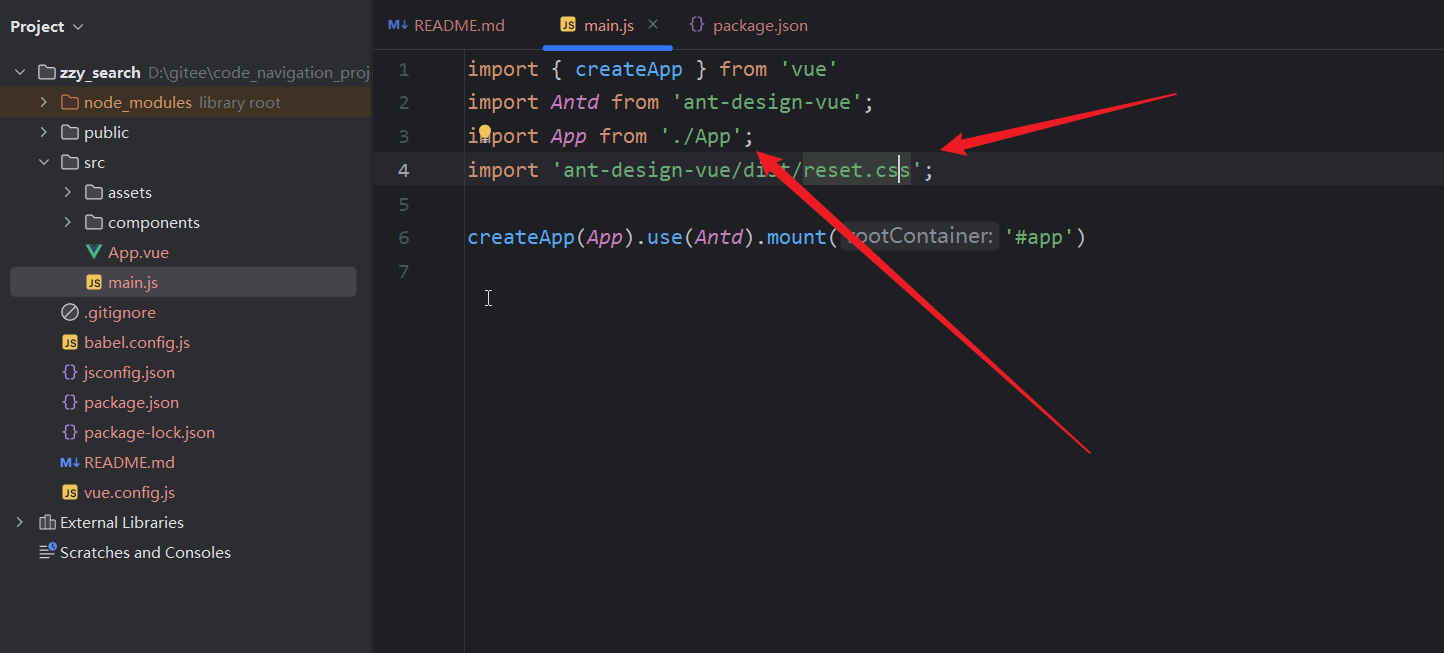Screen dimensions: 1444x653
Task: Click the JS icon beside babel.config.js
Action: tap(70, 342)
